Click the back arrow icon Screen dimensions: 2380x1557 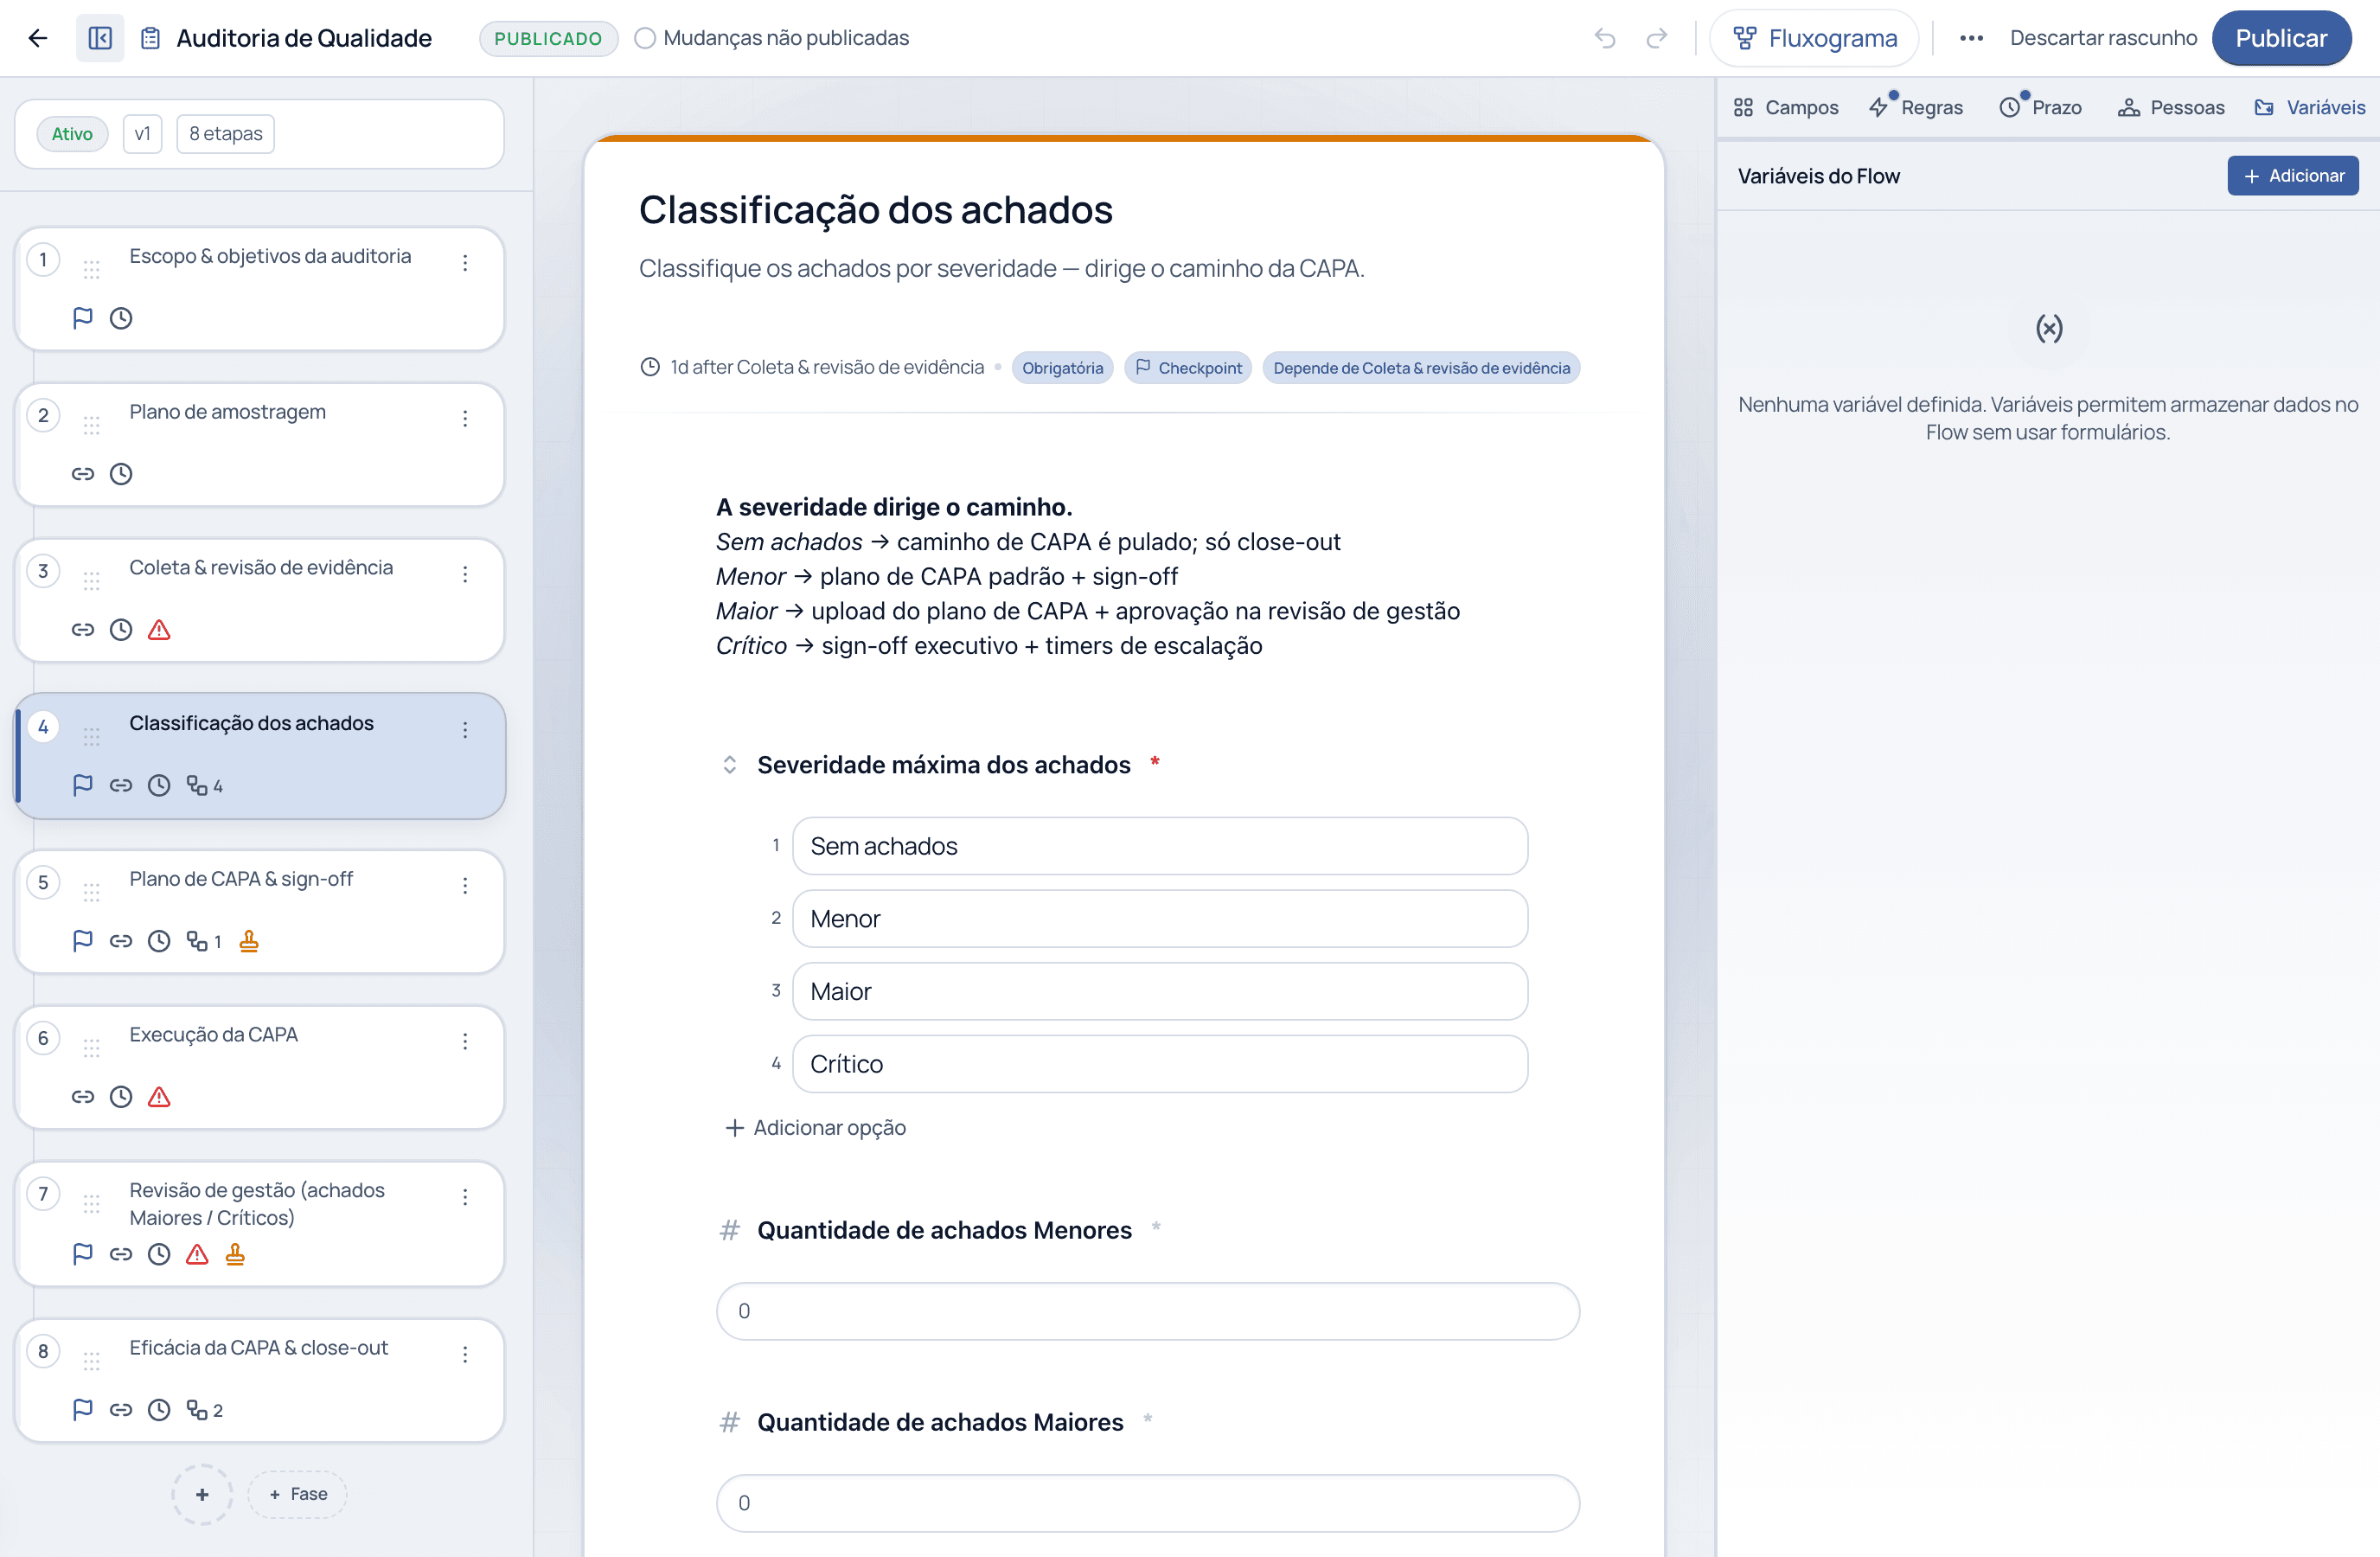click(38, 38)
